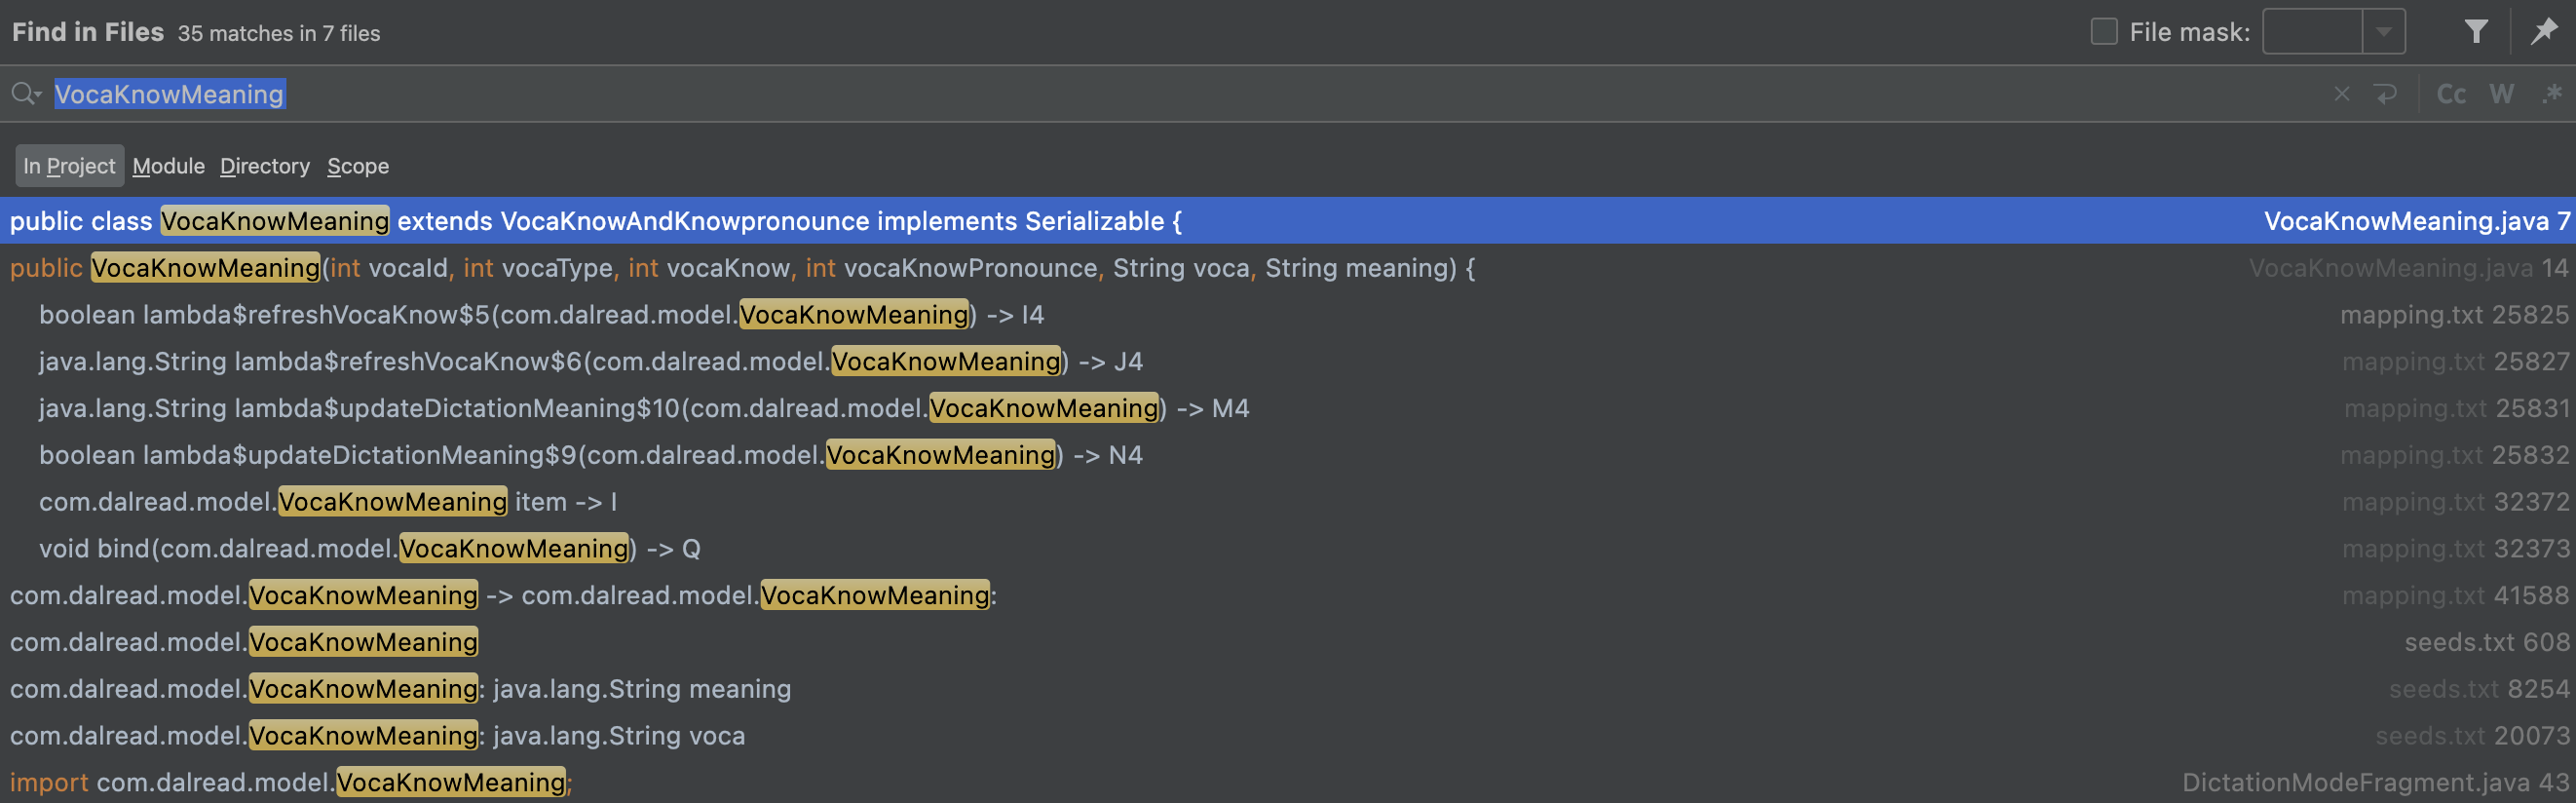Toggle Regex search option
This screenshot has height=803, width=2576.
point(2551,94)
